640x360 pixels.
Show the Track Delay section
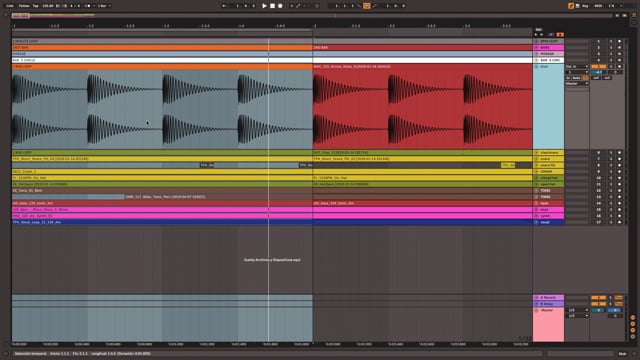pyautogui.click(x=633, y=337)
